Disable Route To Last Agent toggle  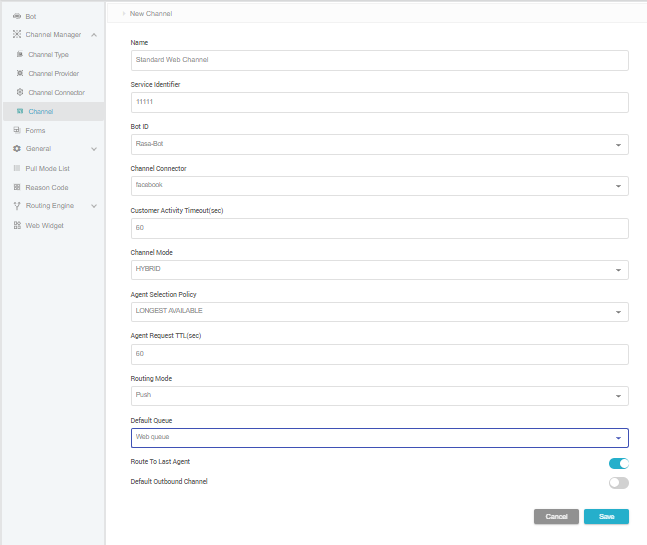point(618,463)
